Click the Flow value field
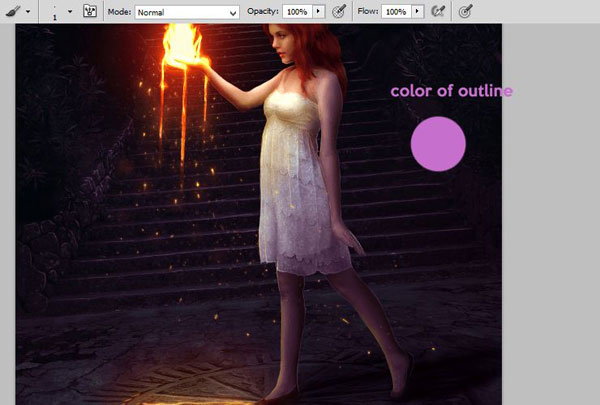The image size is (600, 405). coord(396,12)
